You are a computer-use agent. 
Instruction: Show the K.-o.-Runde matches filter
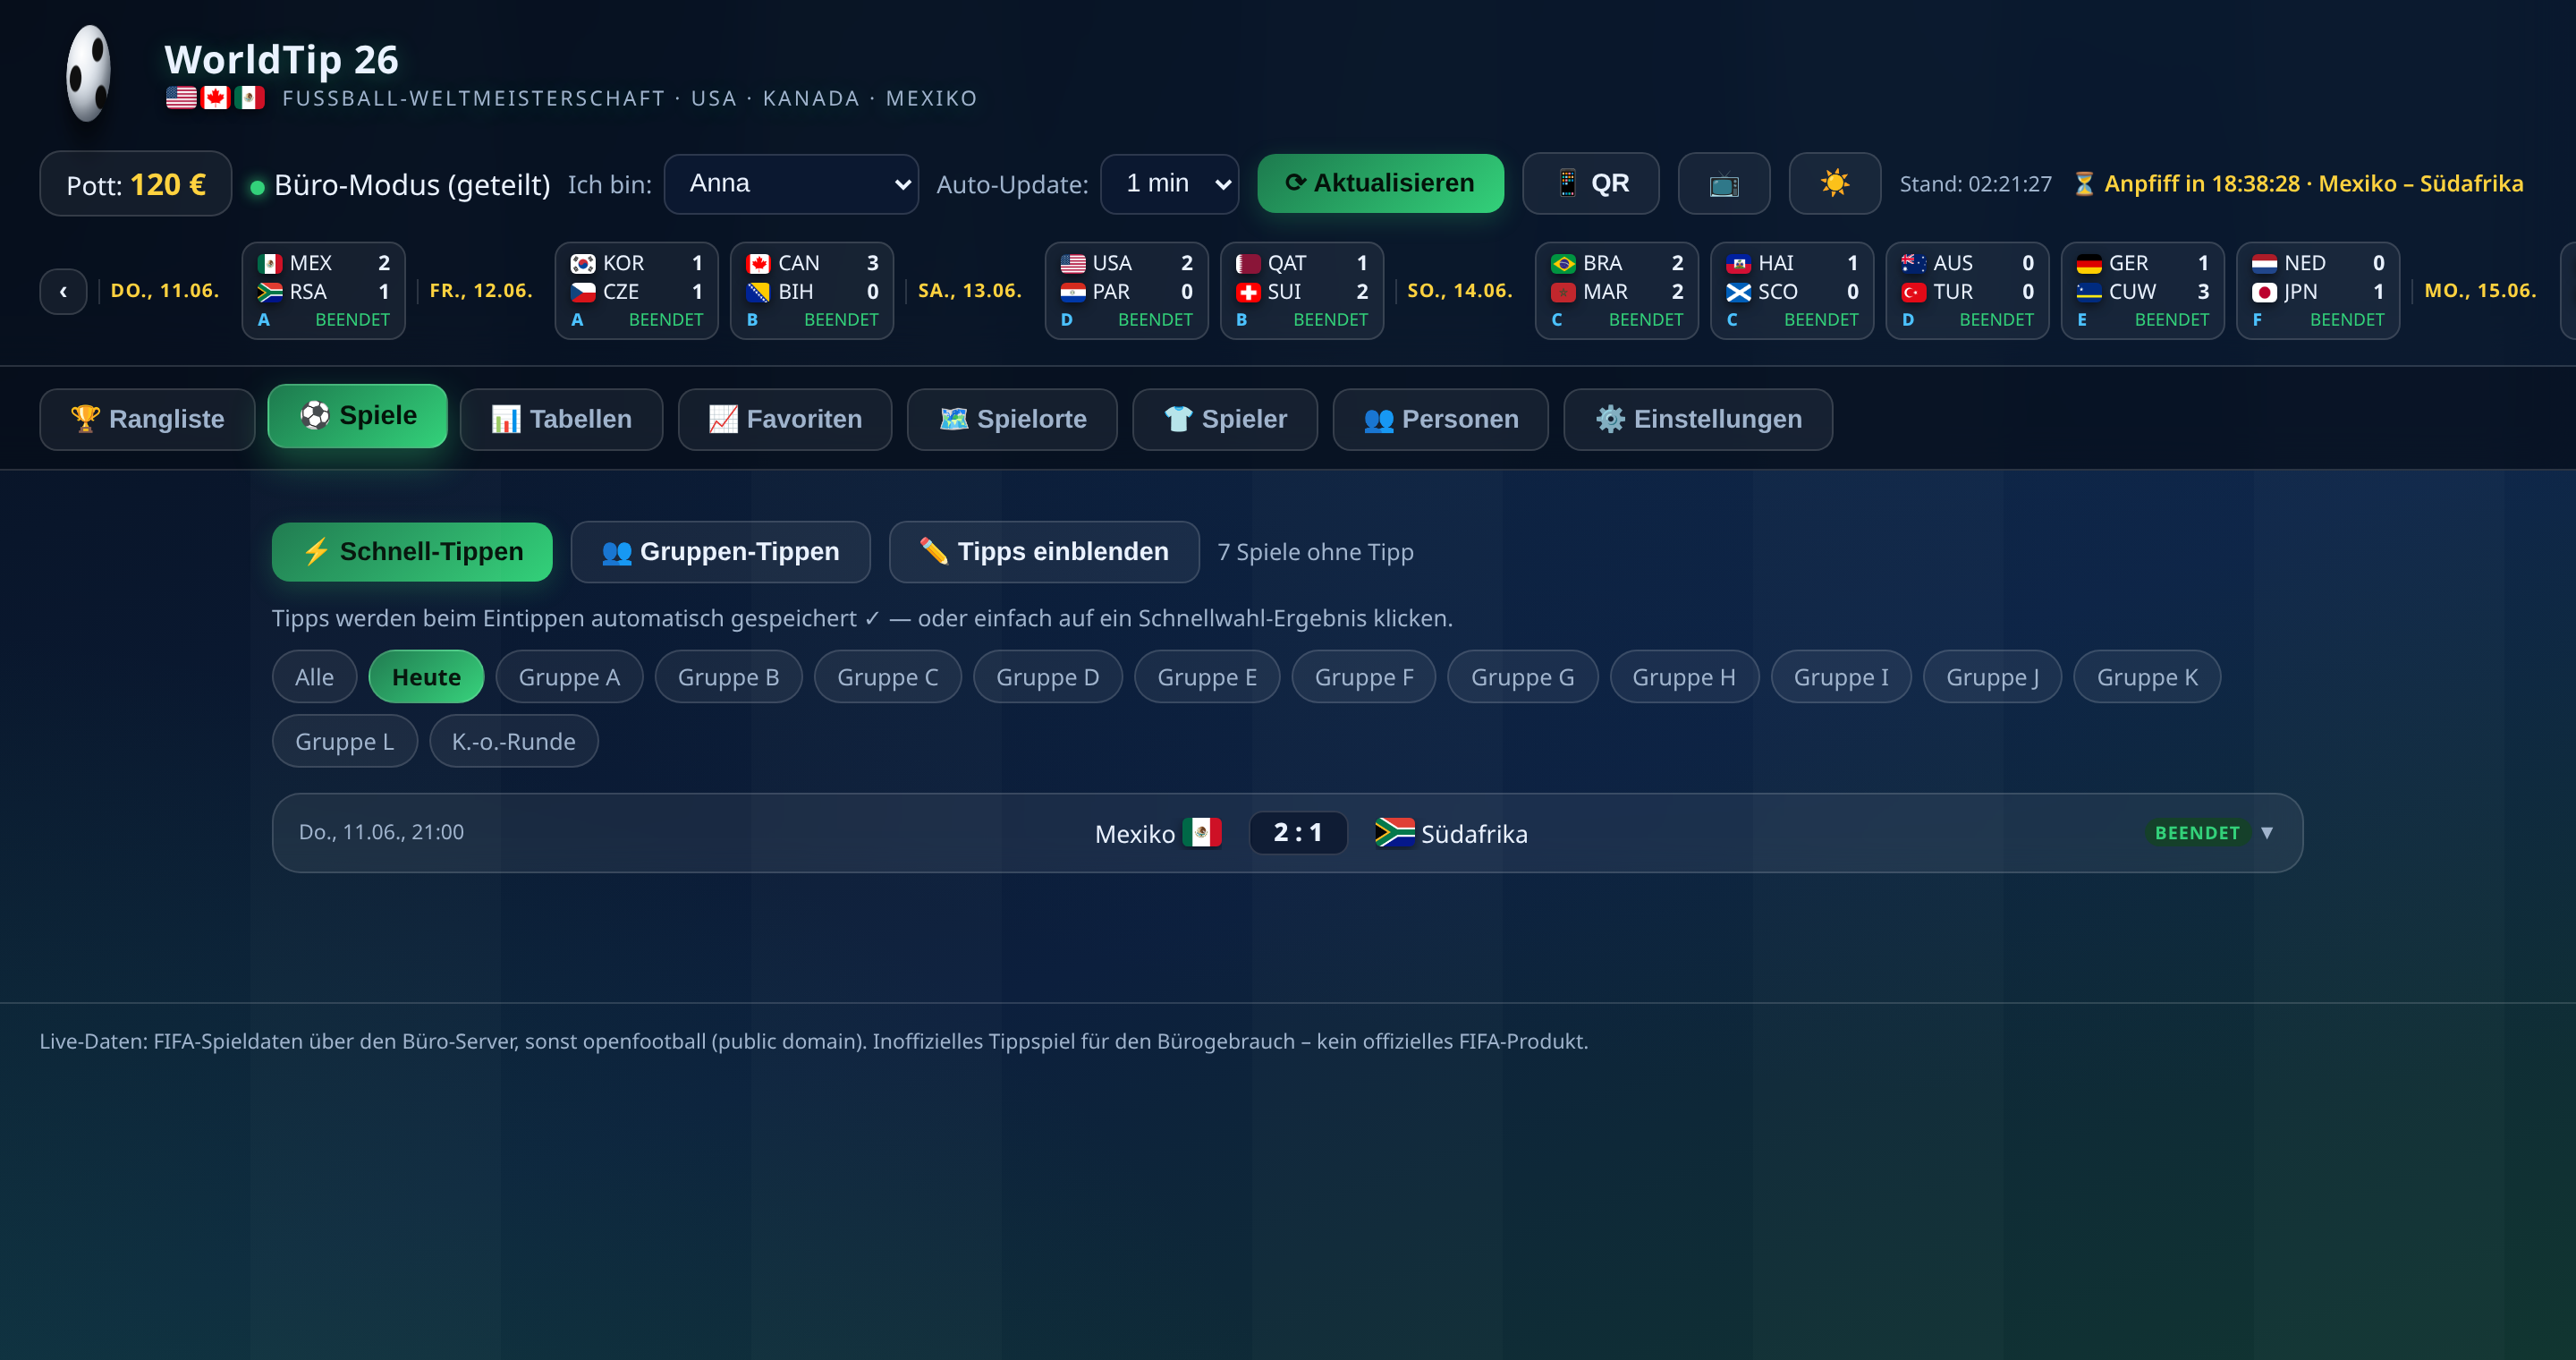(x=513, y=741)
